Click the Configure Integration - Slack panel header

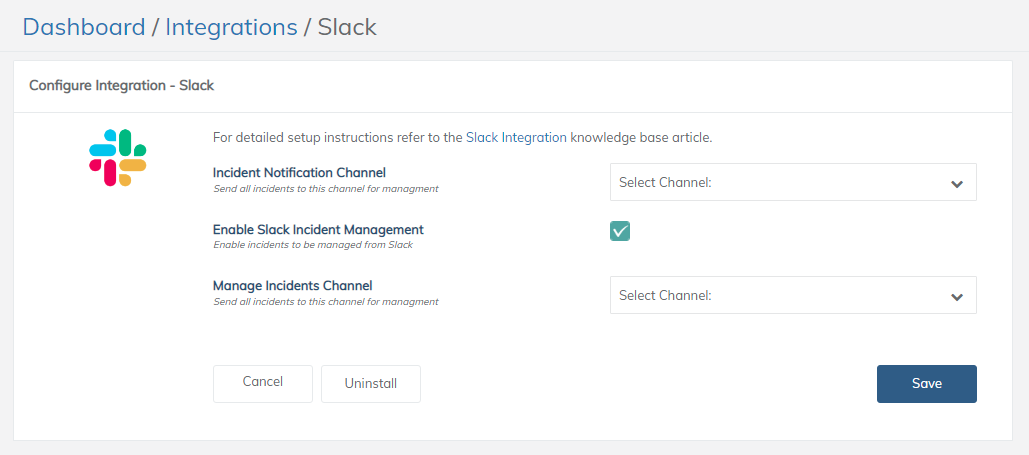[x=122, y=86]
